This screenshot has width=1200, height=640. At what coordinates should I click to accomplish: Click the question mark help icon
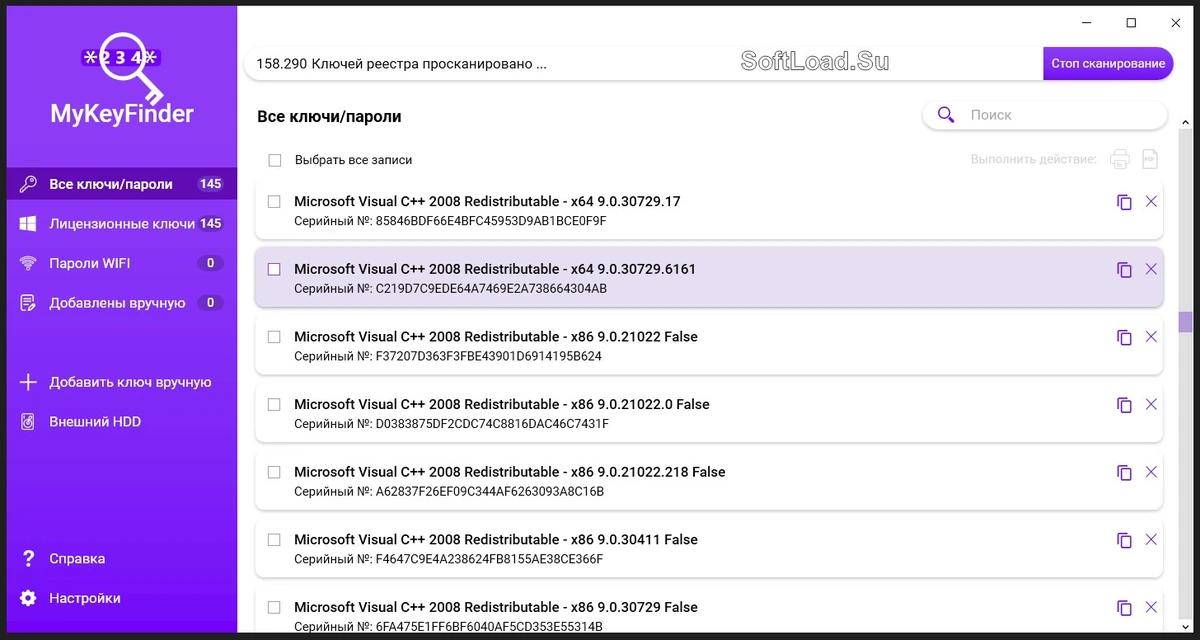click(x=28, y=559)
